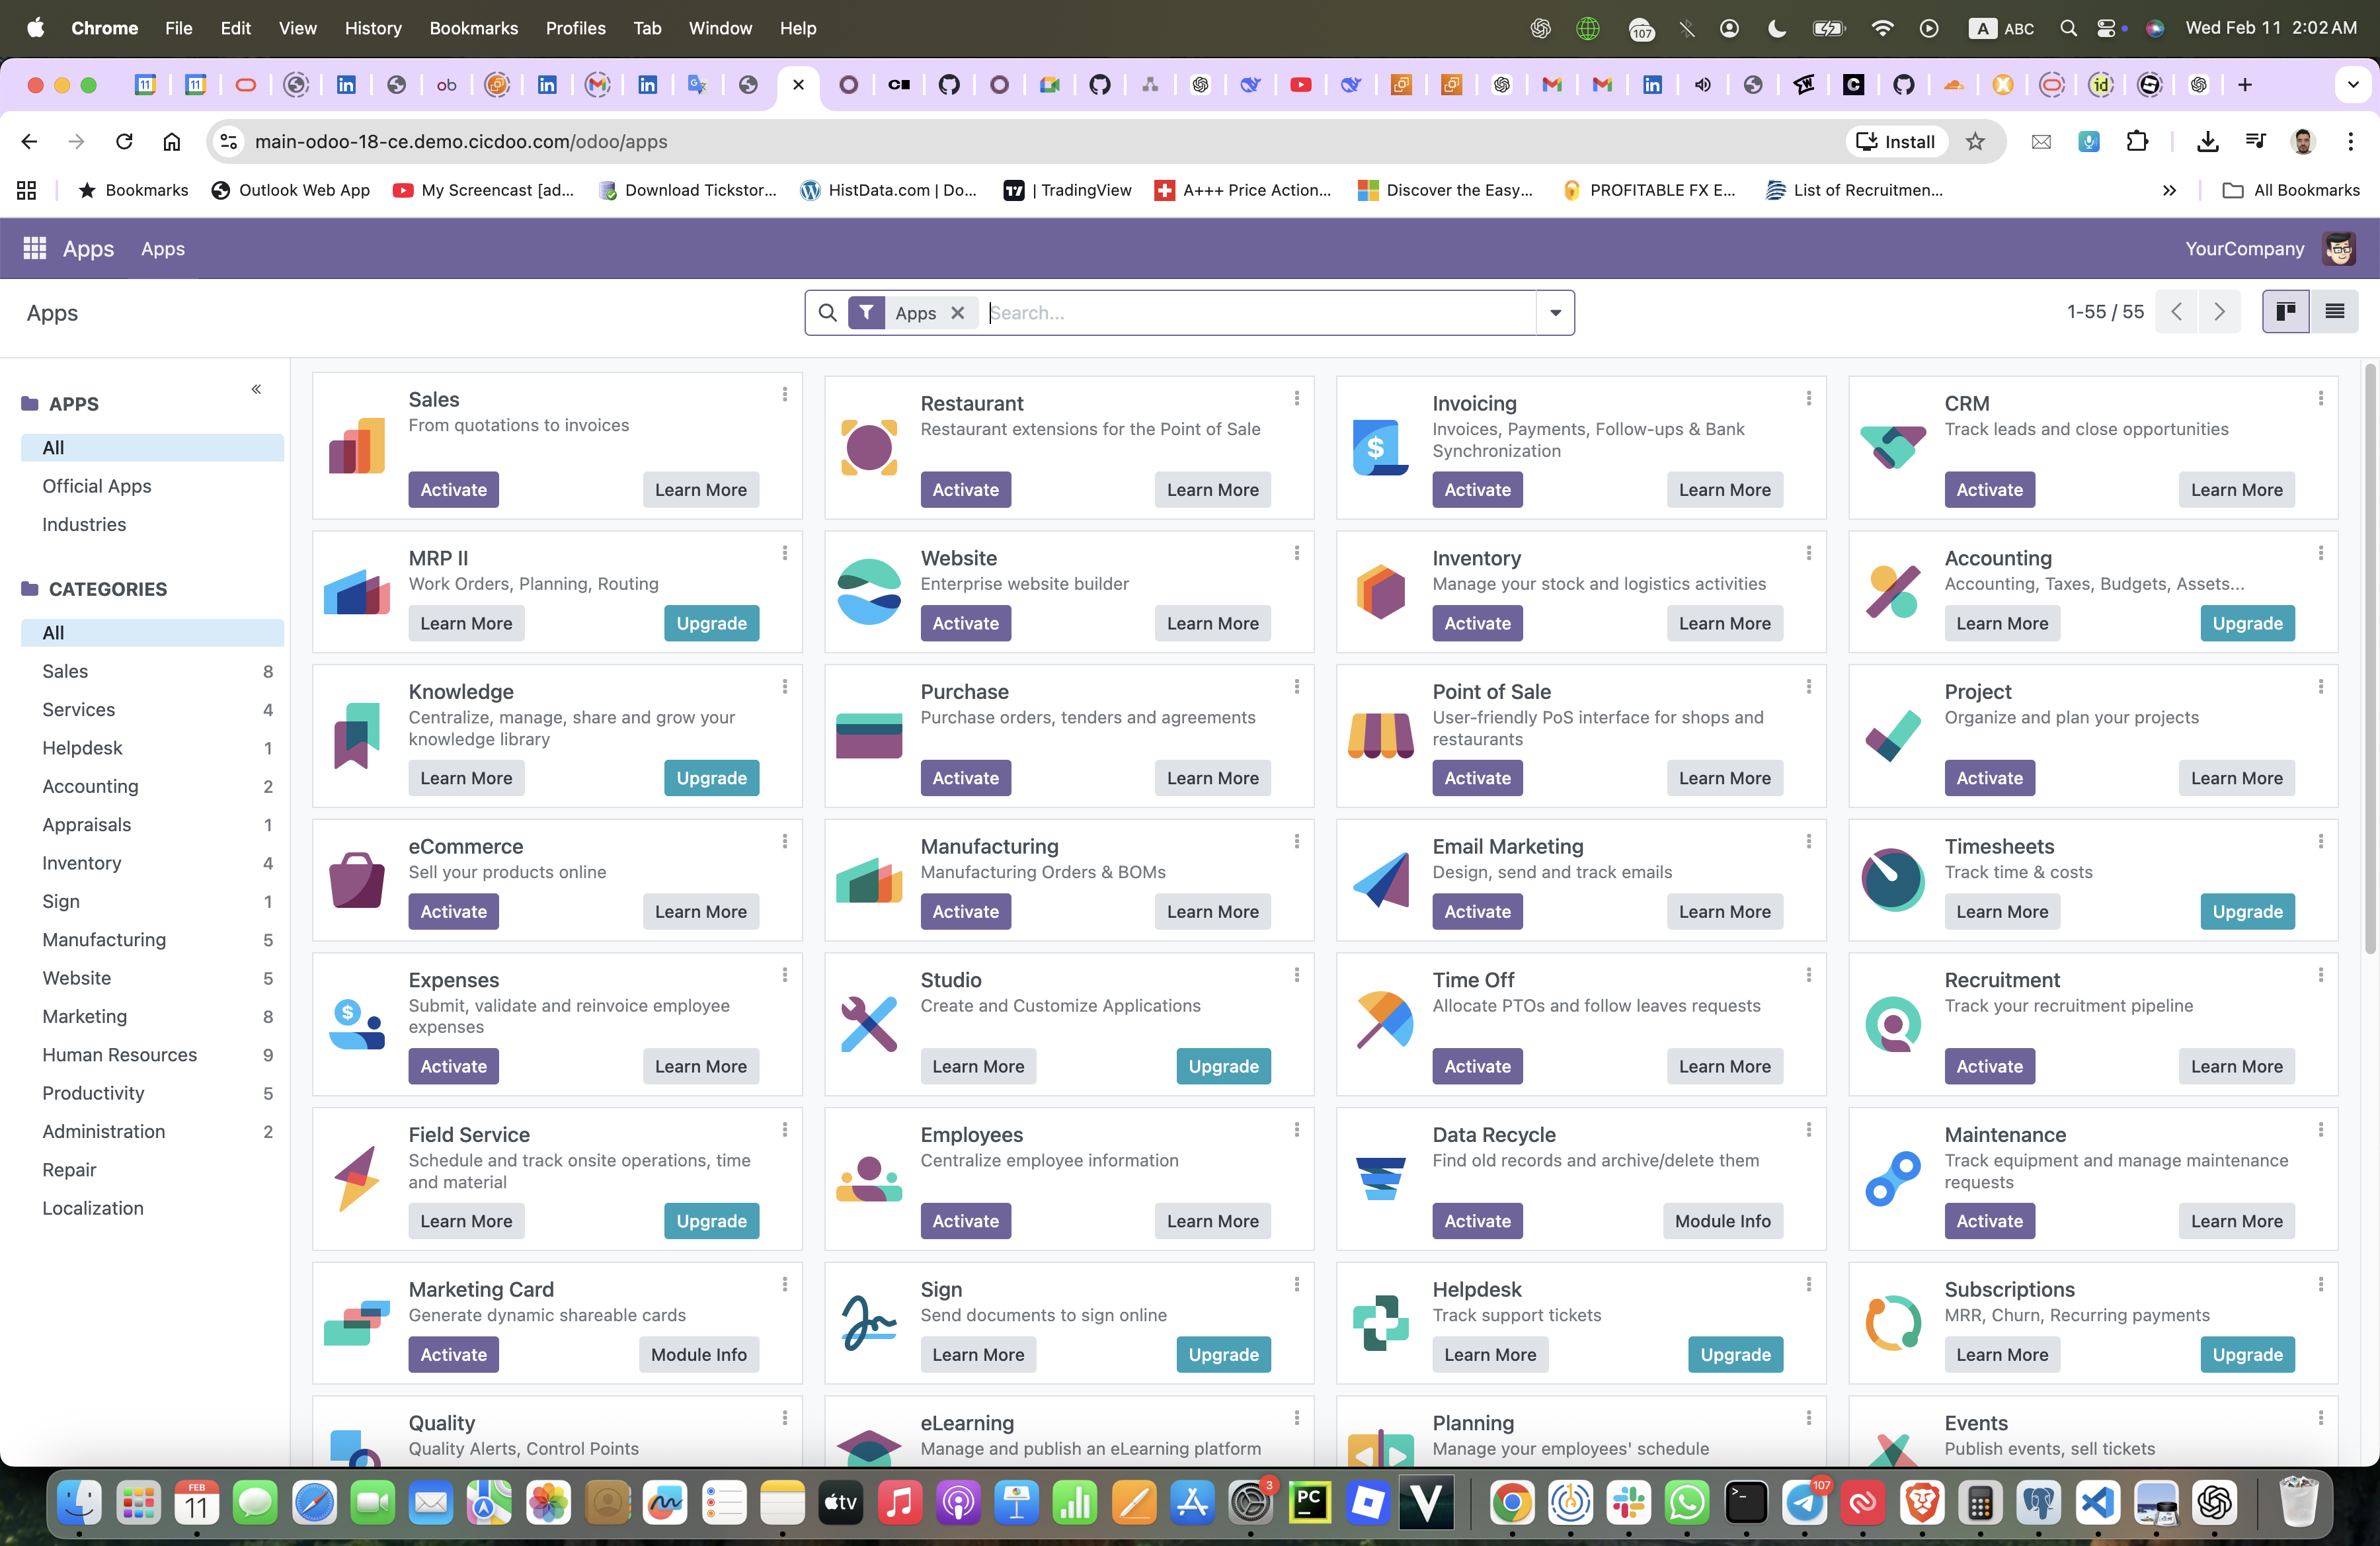Click the Studio tools icon
This screenshot has height=1546, width=2380.
(868, 1024)
